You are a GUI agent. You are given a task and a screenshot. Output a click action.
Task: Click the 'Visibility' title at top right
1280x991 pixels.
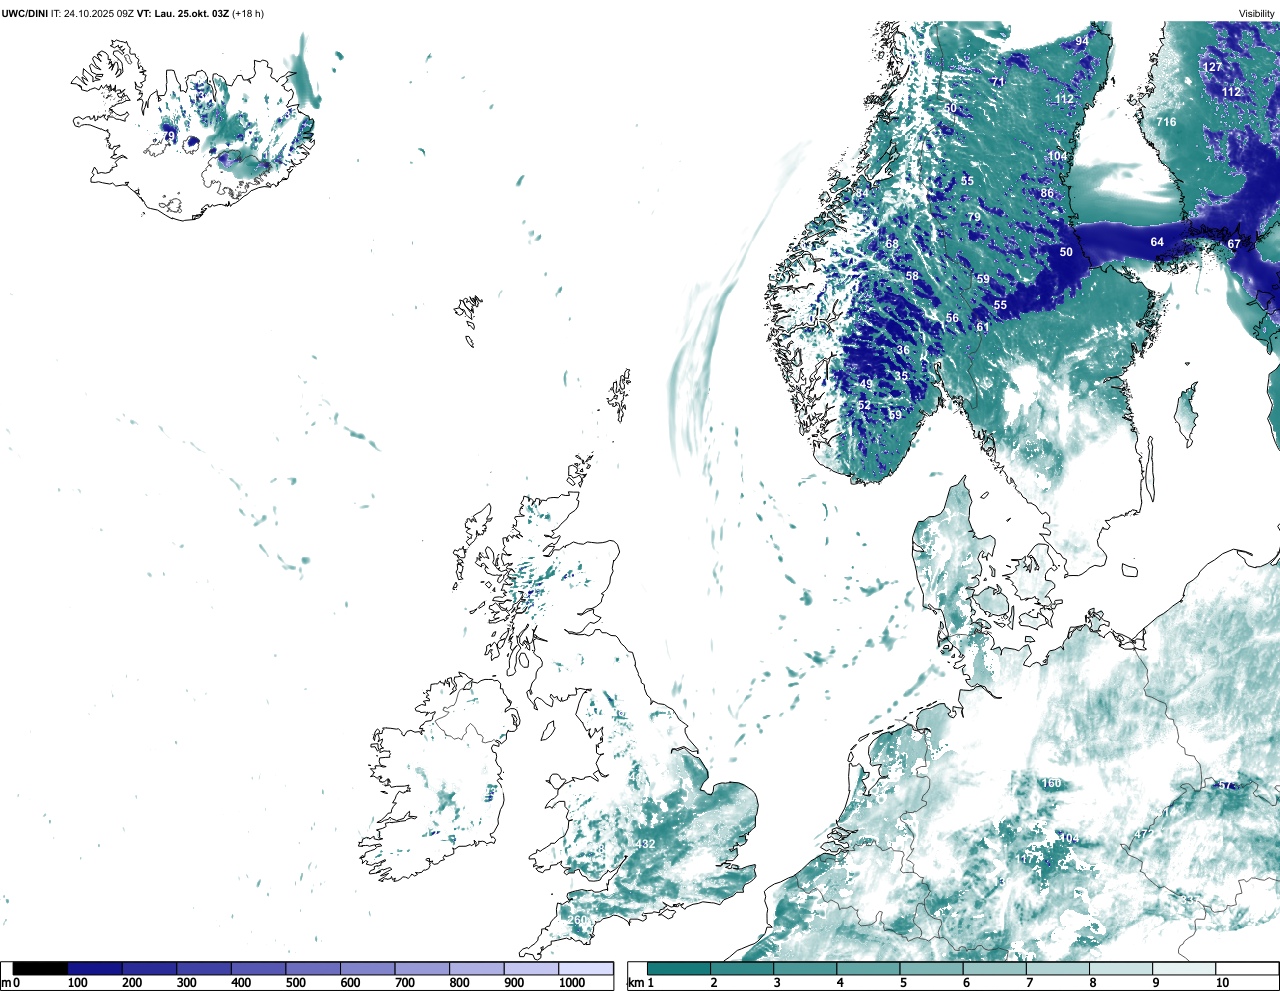point(1257,13)
